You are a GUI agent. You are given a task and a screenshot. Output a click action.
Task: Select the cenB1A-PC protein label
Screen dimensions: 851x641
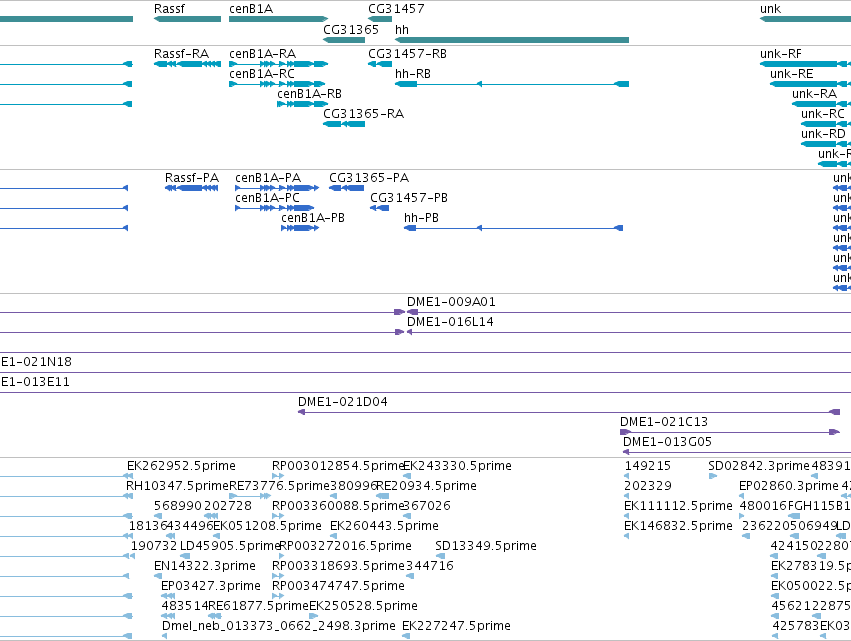(267, 198)
